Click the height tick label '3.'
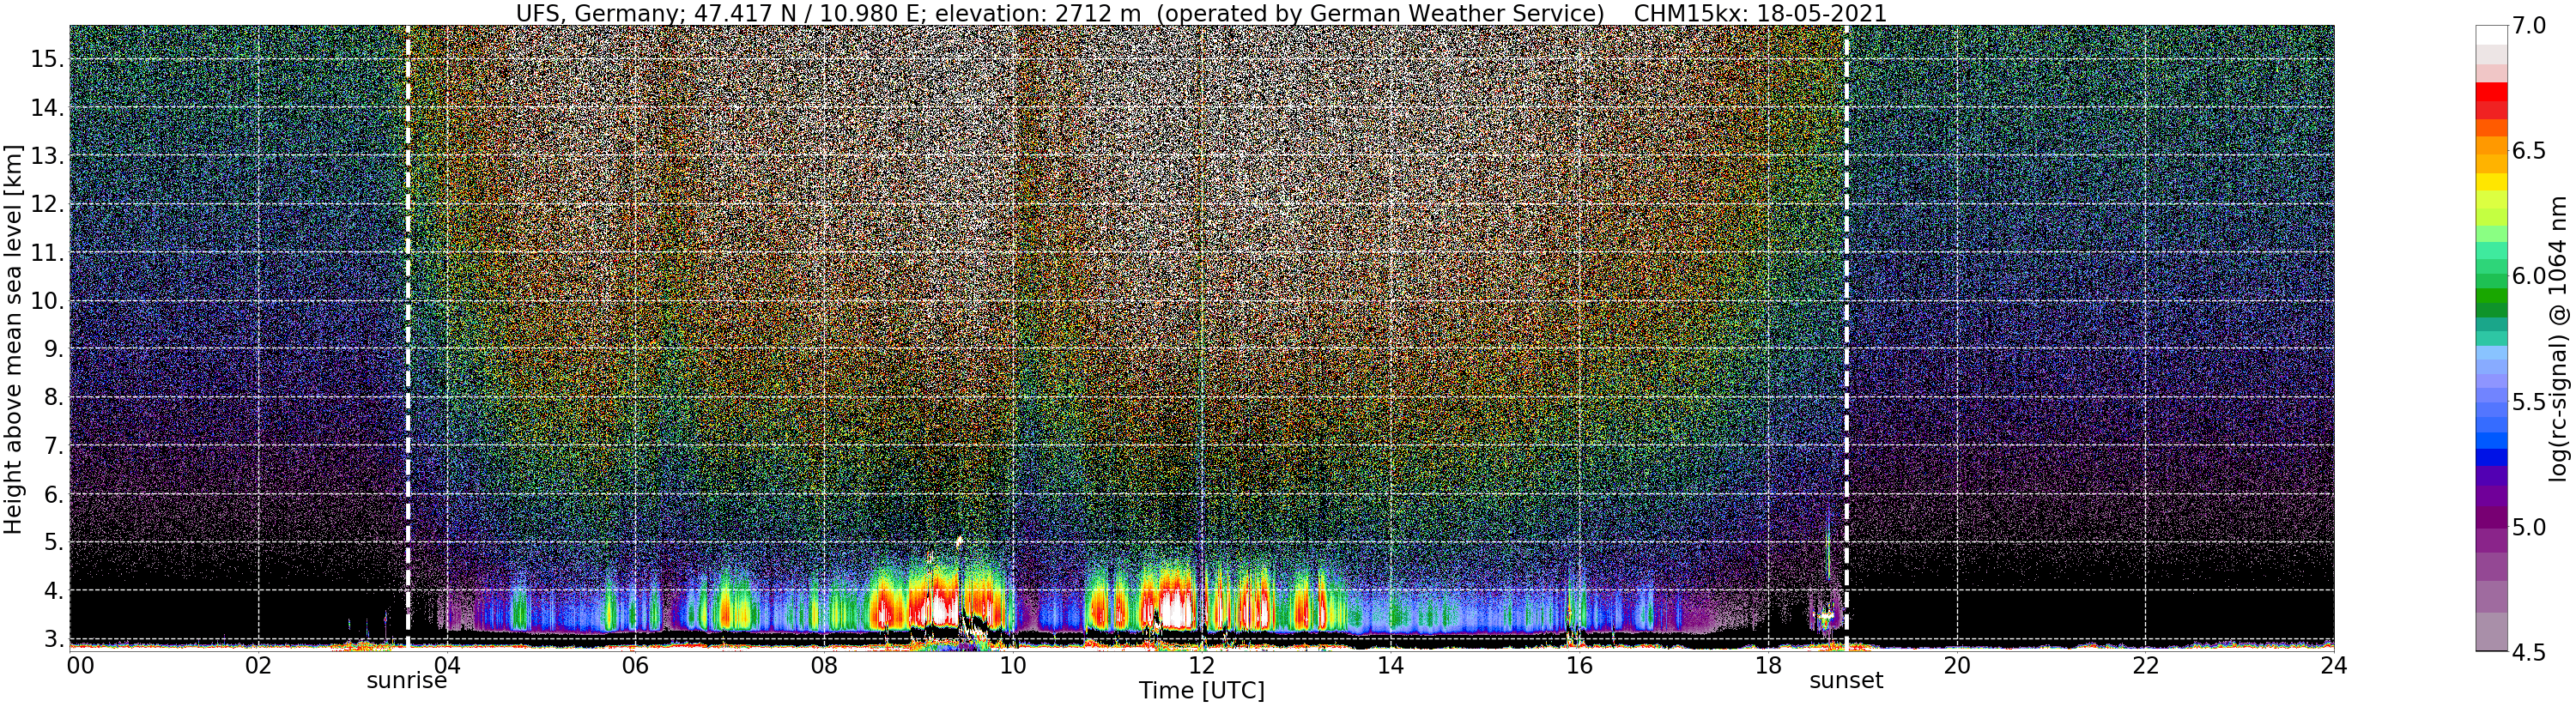The image size is (2576, 707). point(53,639)
